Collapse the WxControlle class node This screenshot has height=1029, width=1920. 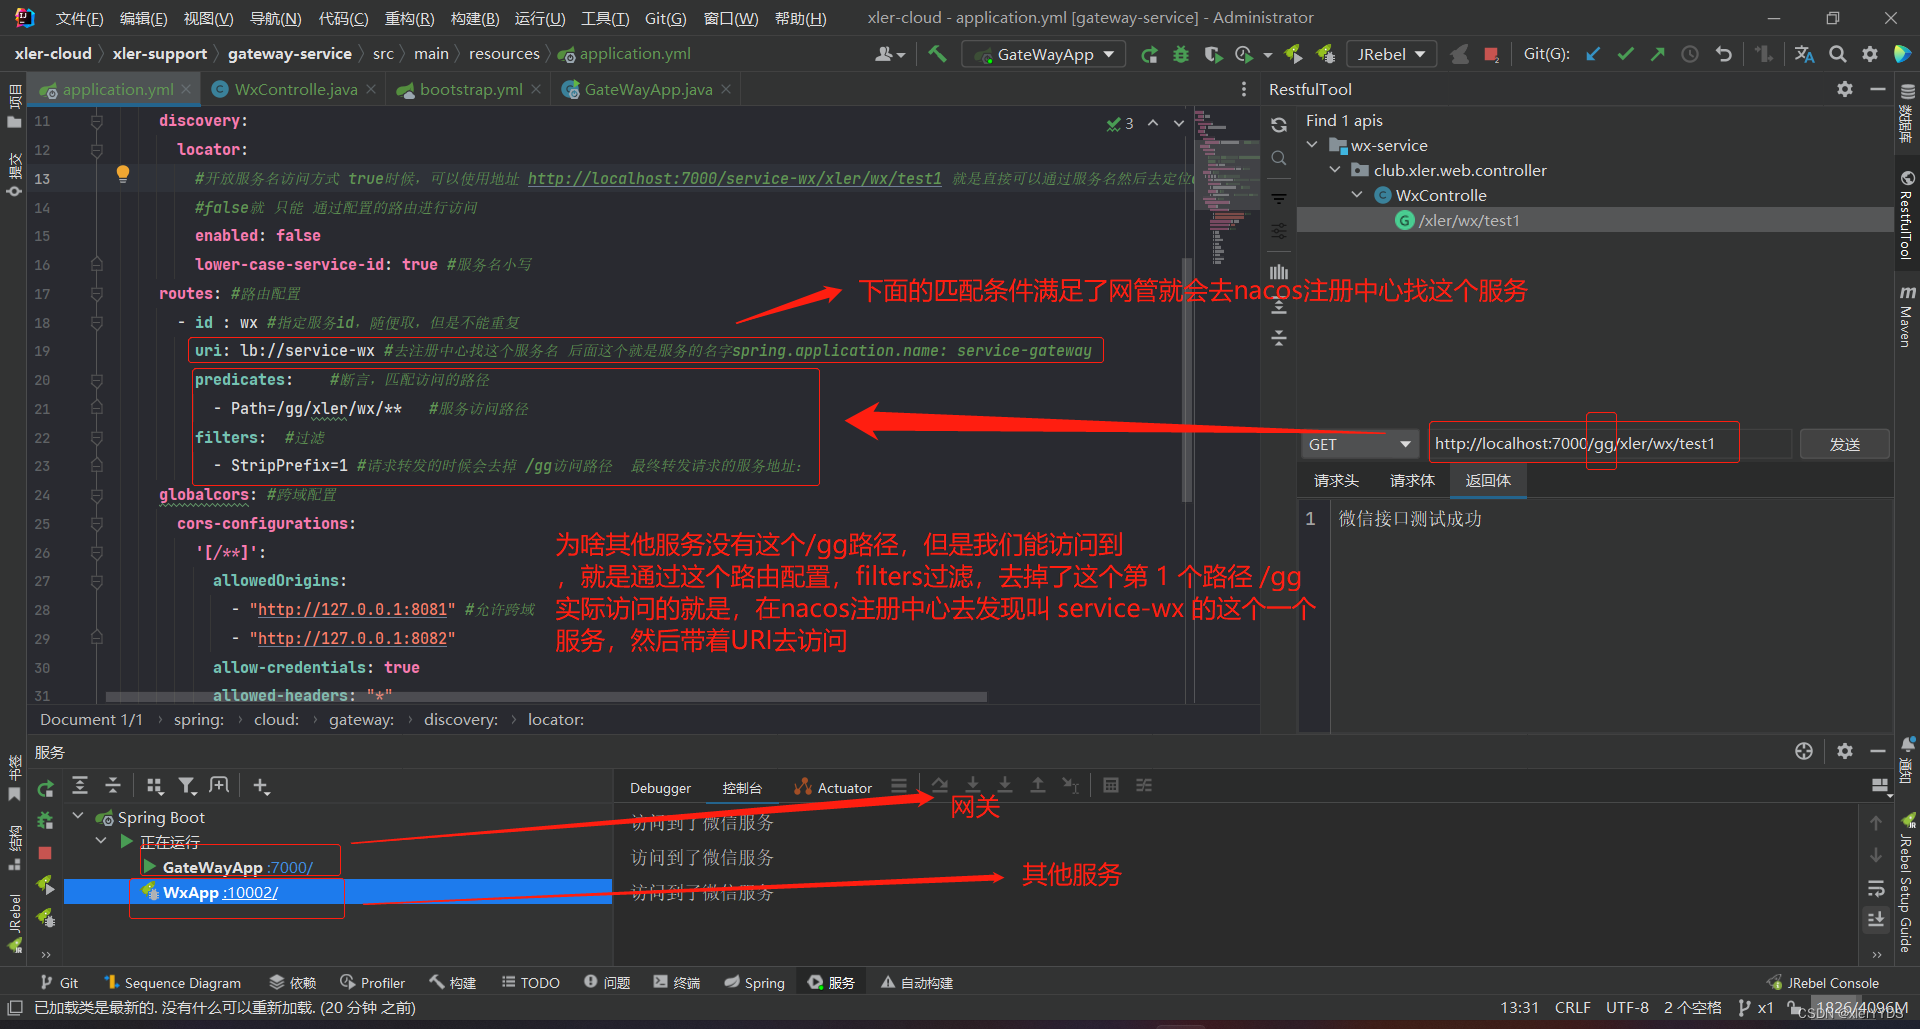point(1357,196)
